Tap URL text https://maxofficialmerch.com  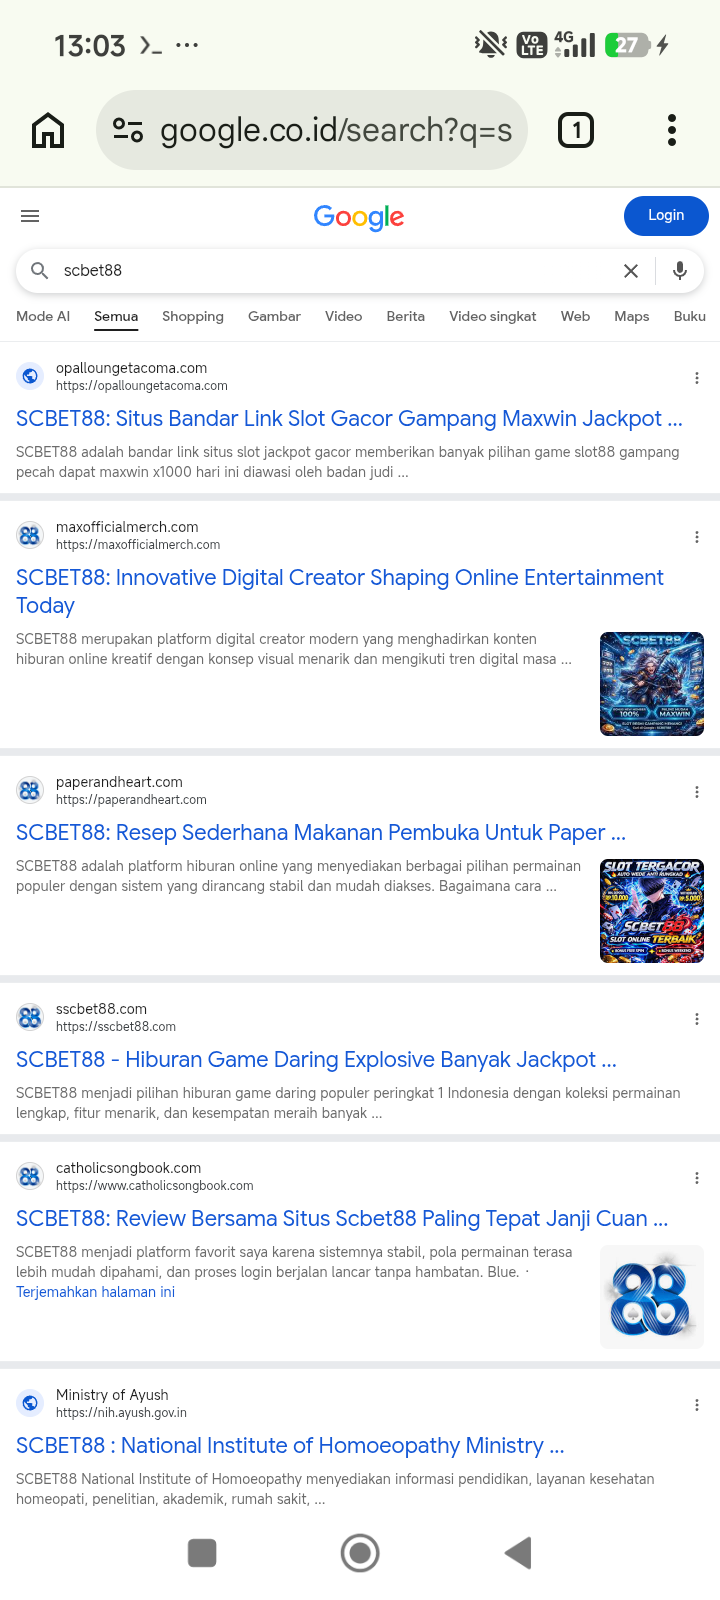[138, 545]
